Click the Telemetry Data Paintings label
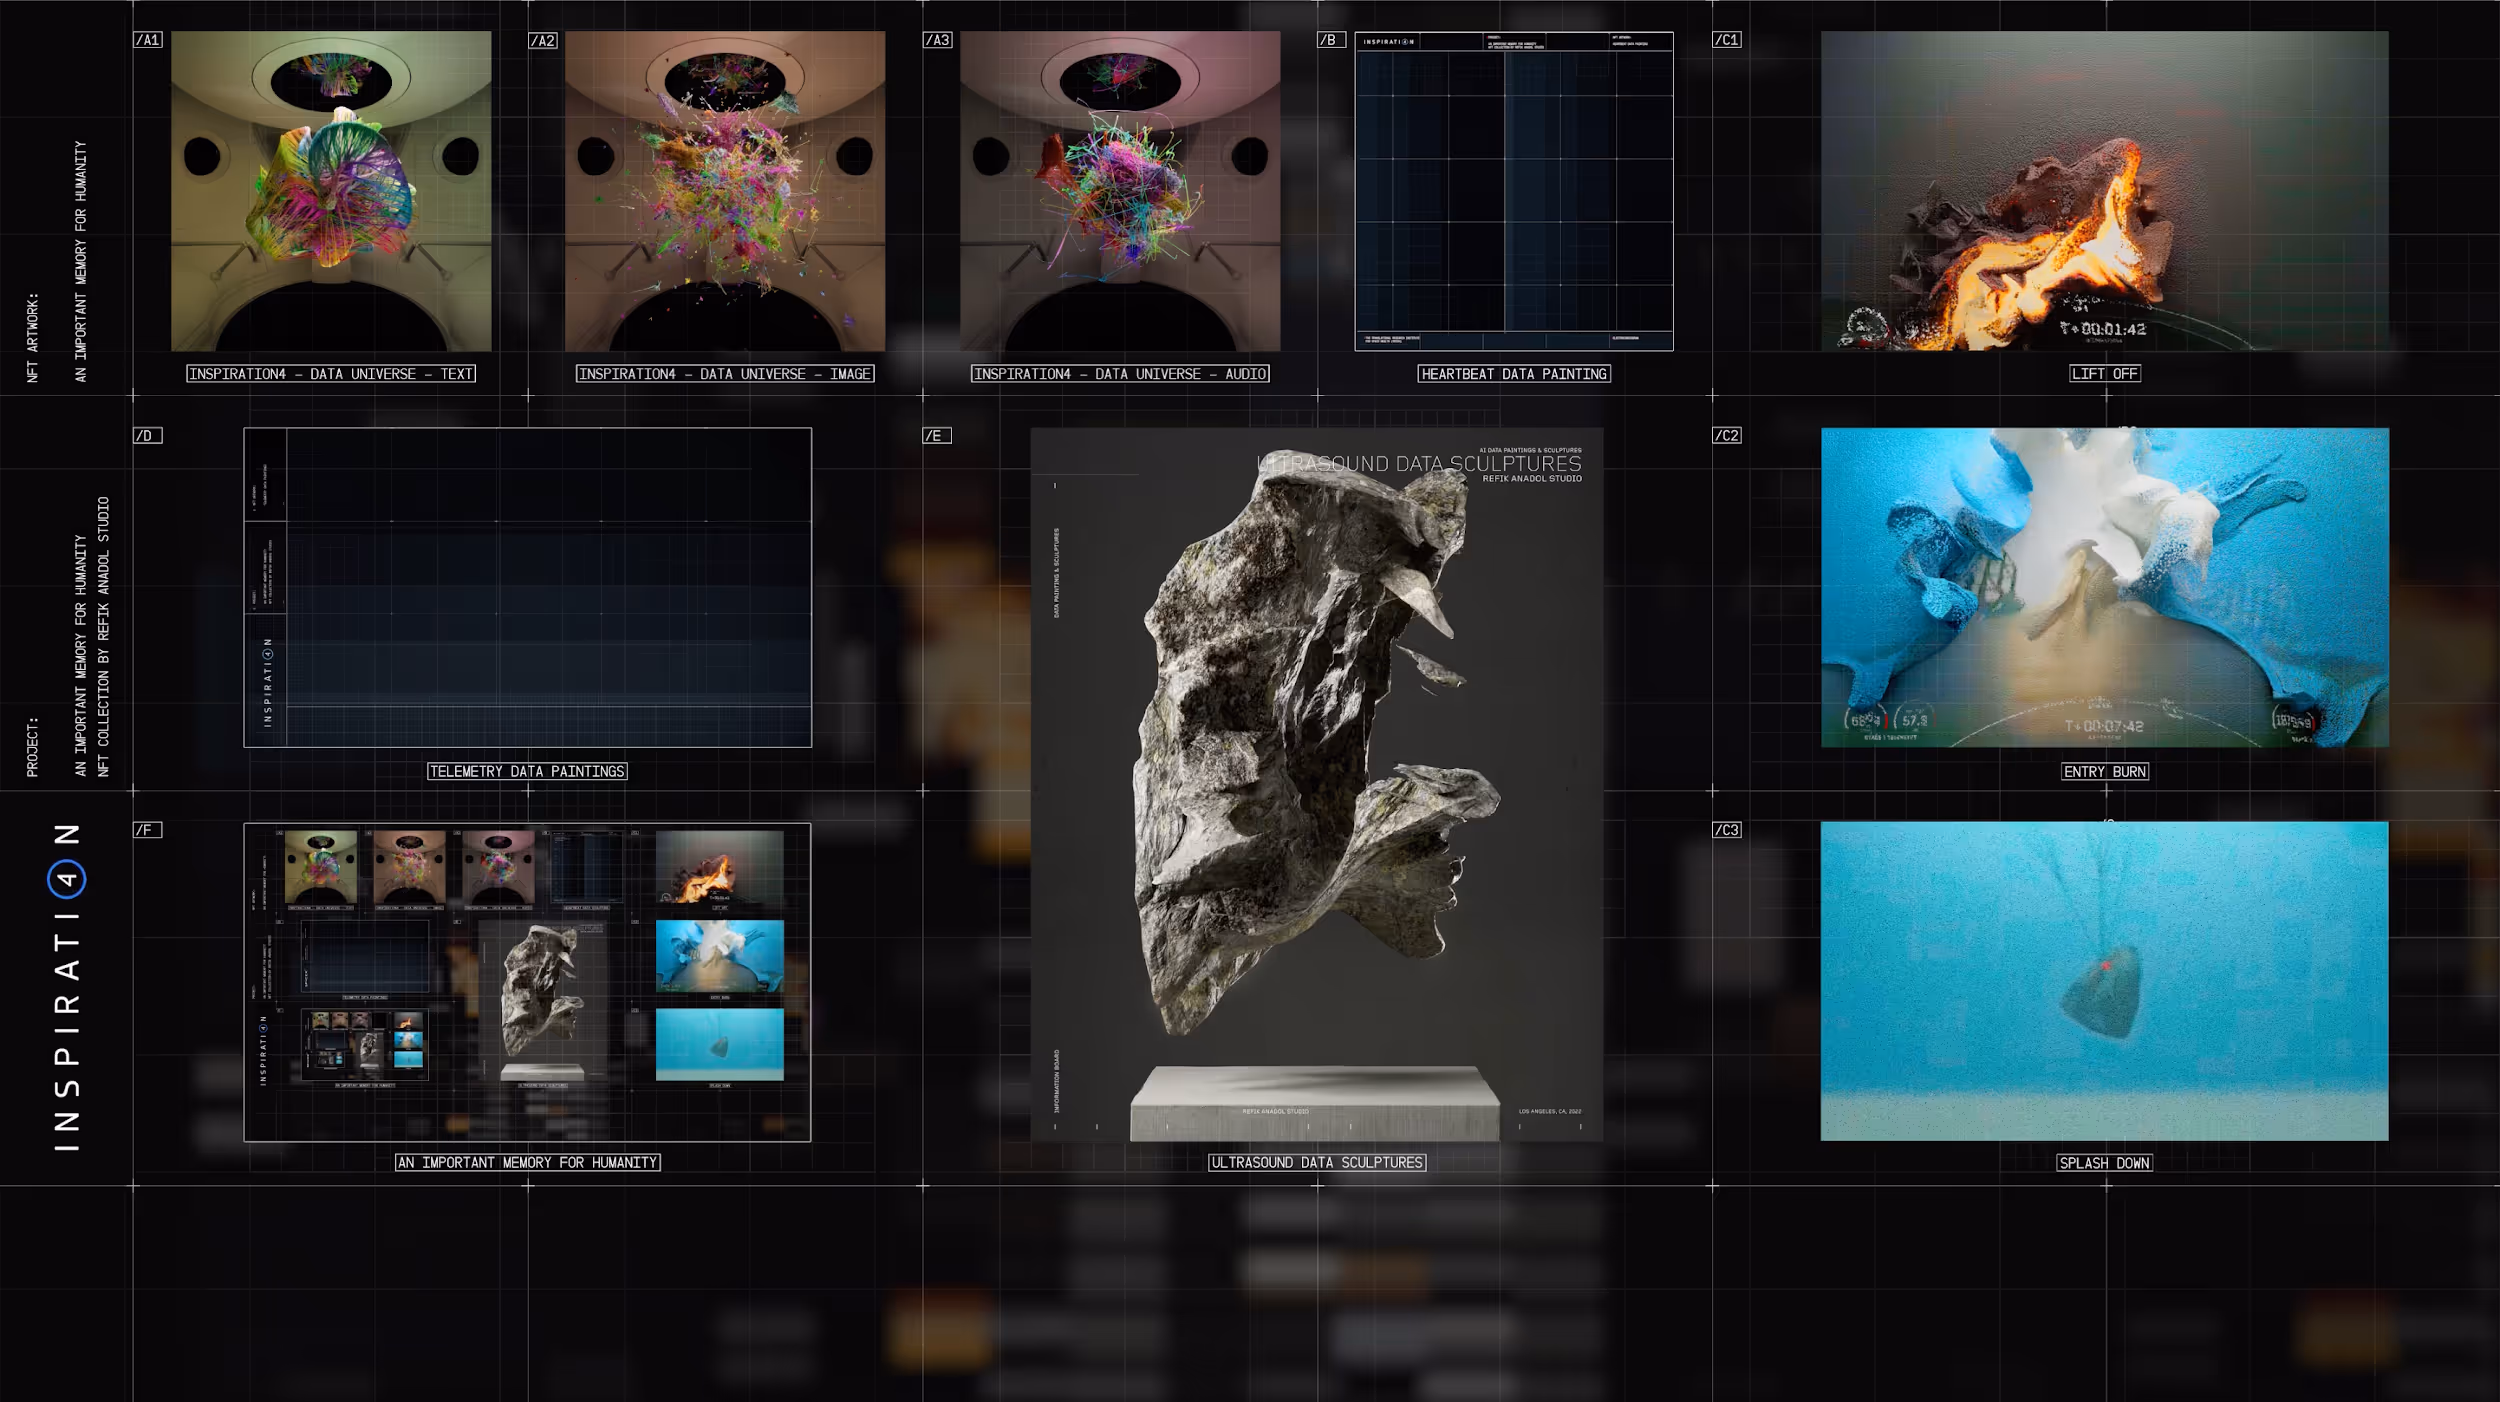This screenshot has width=2500, height=1402. pyautogui.click(x=527, y=772)
